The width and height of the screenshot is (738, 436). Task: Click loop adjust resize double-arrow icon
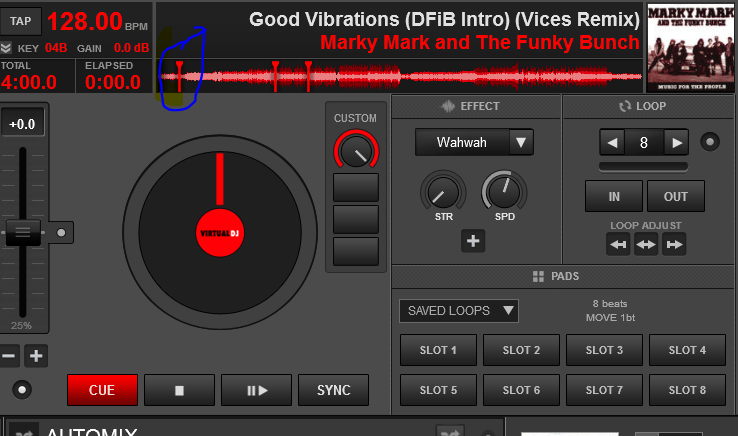(x=646, y=244)
